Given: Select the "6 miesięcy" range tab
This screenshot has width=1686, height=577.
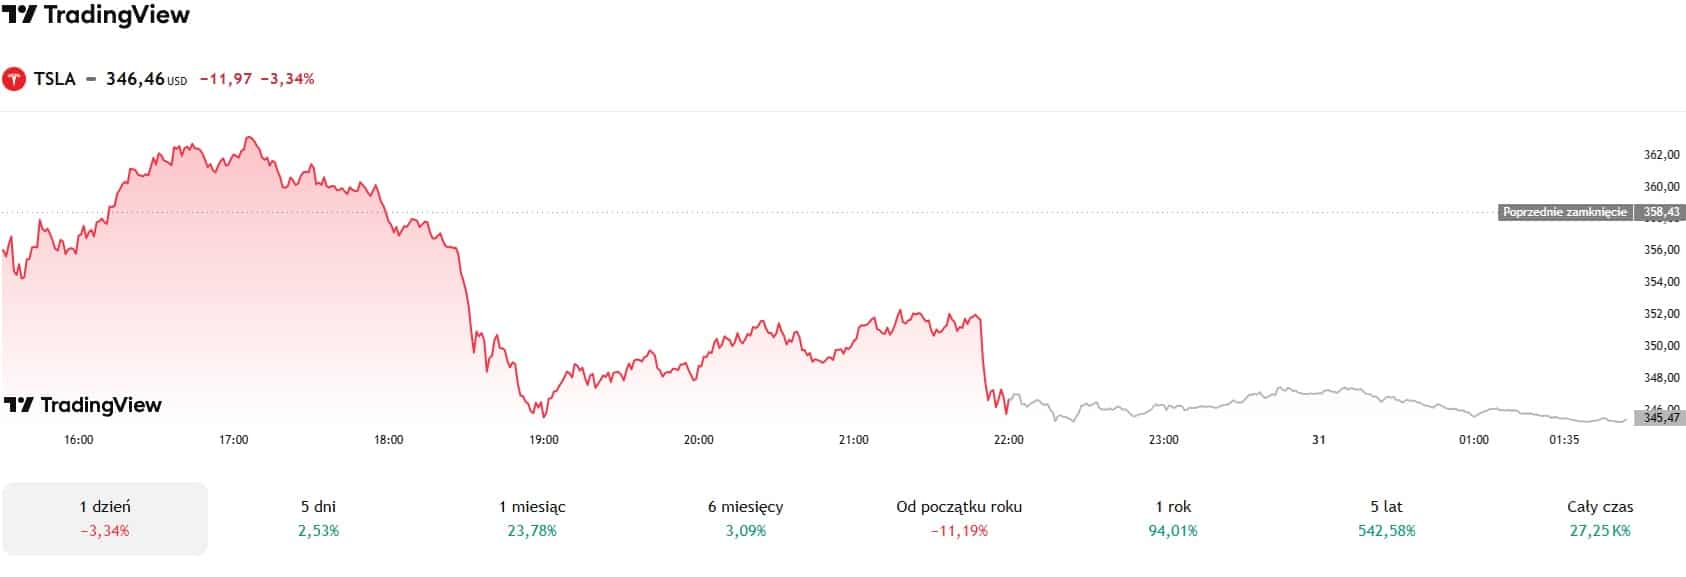Looking at the screenshot, I should pos(745,518).
